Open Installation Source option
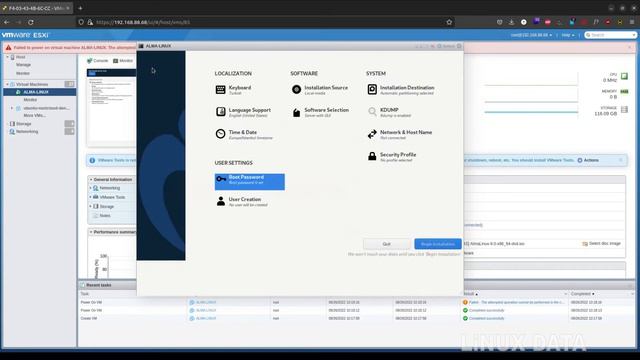Screen dimensions: 640x360 (x=320, y=90)
